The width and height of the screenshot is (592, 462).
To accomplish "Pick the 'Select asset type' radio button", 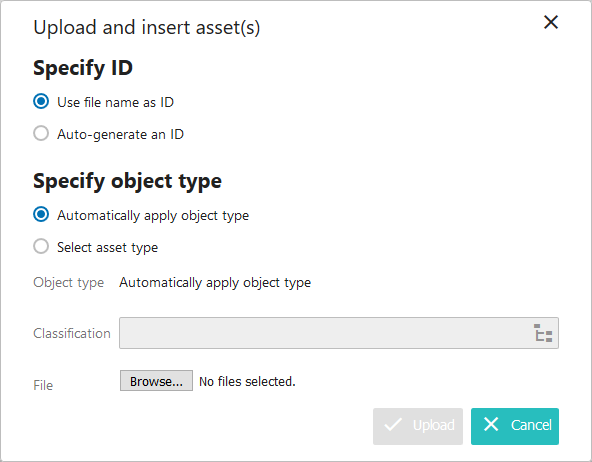I will (41, 246).
